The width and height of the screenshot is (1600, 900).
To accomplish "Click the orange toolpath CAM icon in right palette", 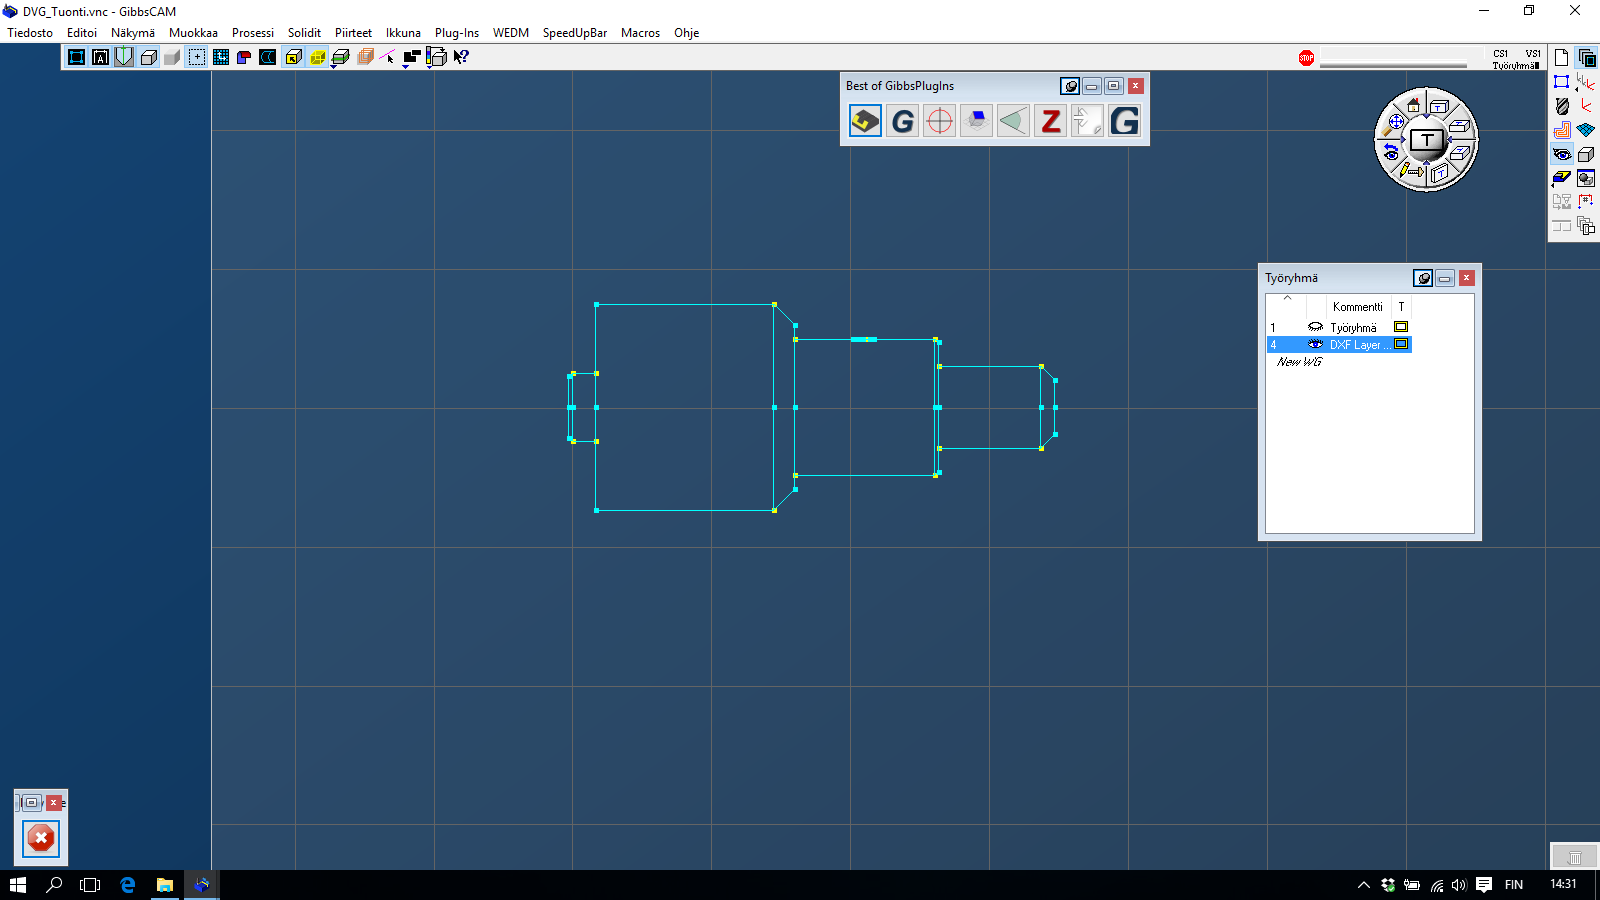I will [x=1561, y=130].
